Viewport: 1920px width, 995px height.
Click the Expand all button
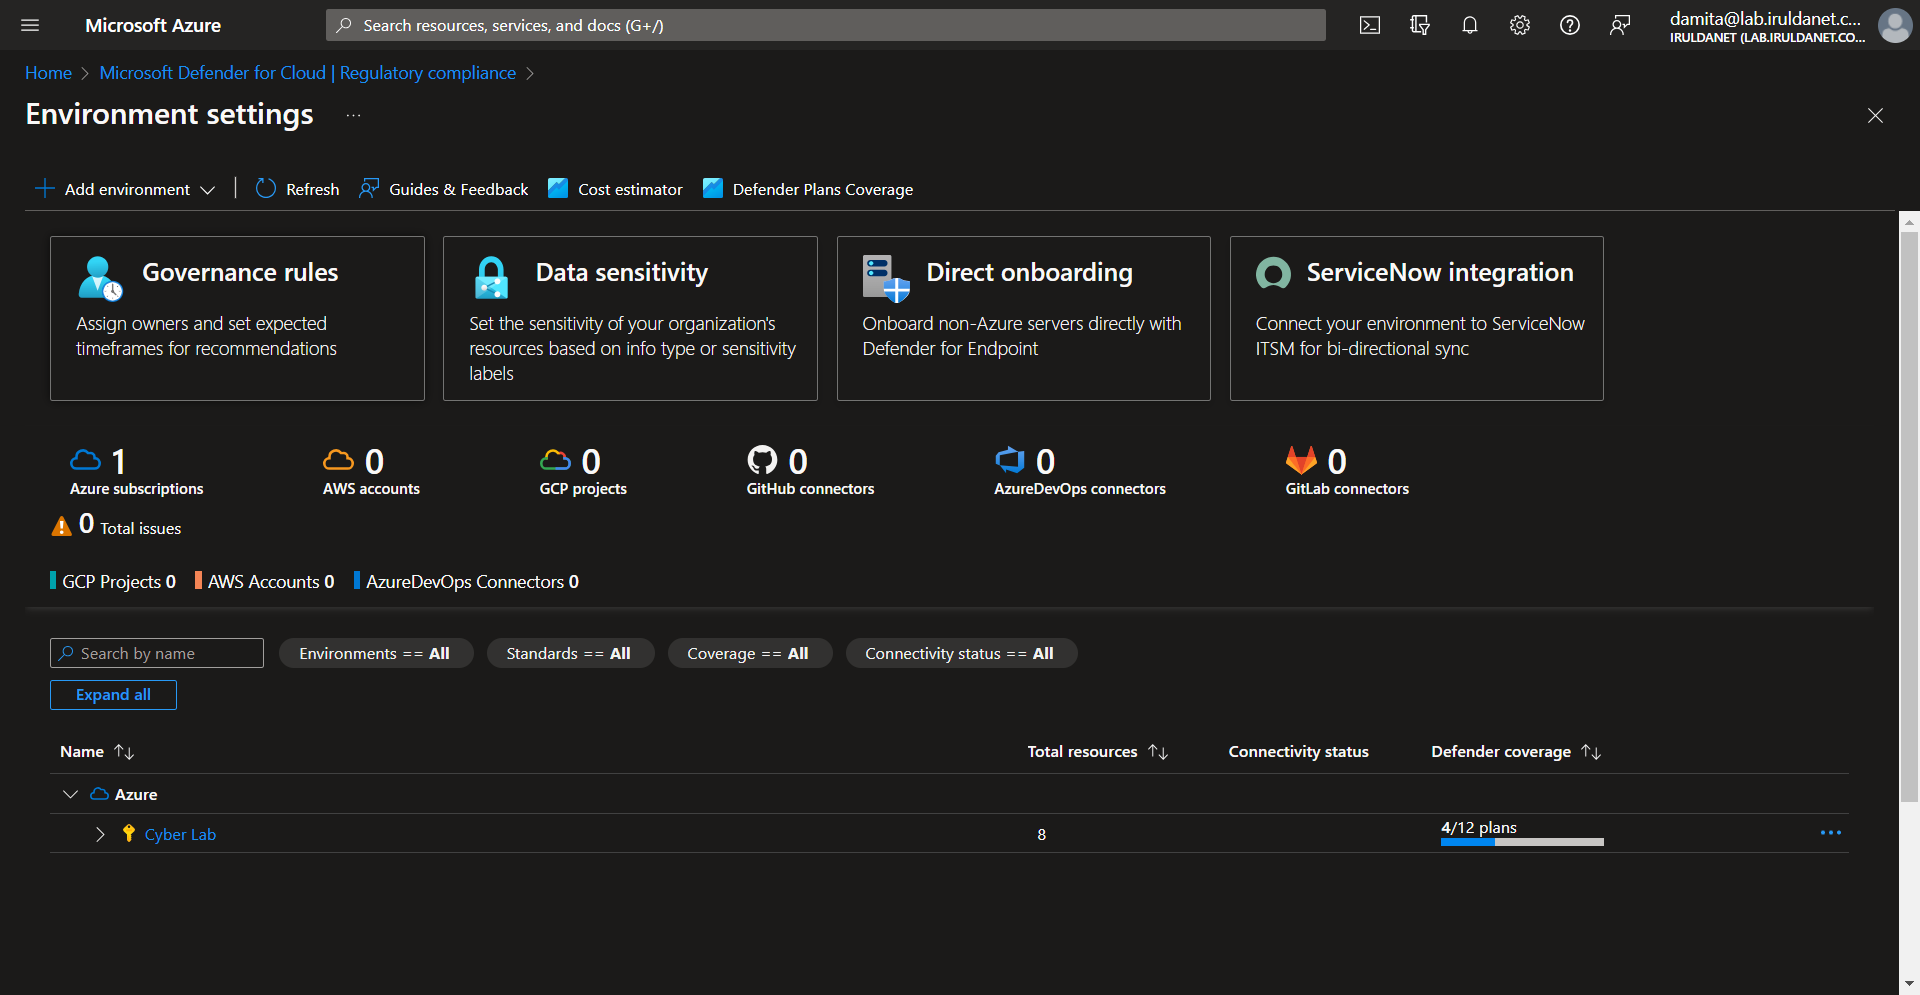[113, 695]
